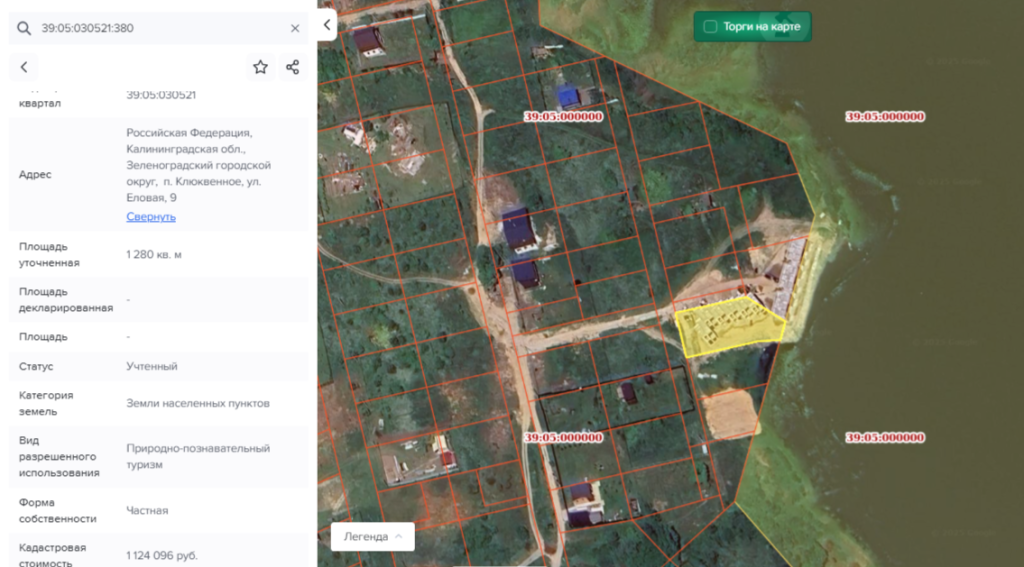Click the "Учтенный" status value
The width and height of the screenshot is (1024, 567).
tap(152, 366)
